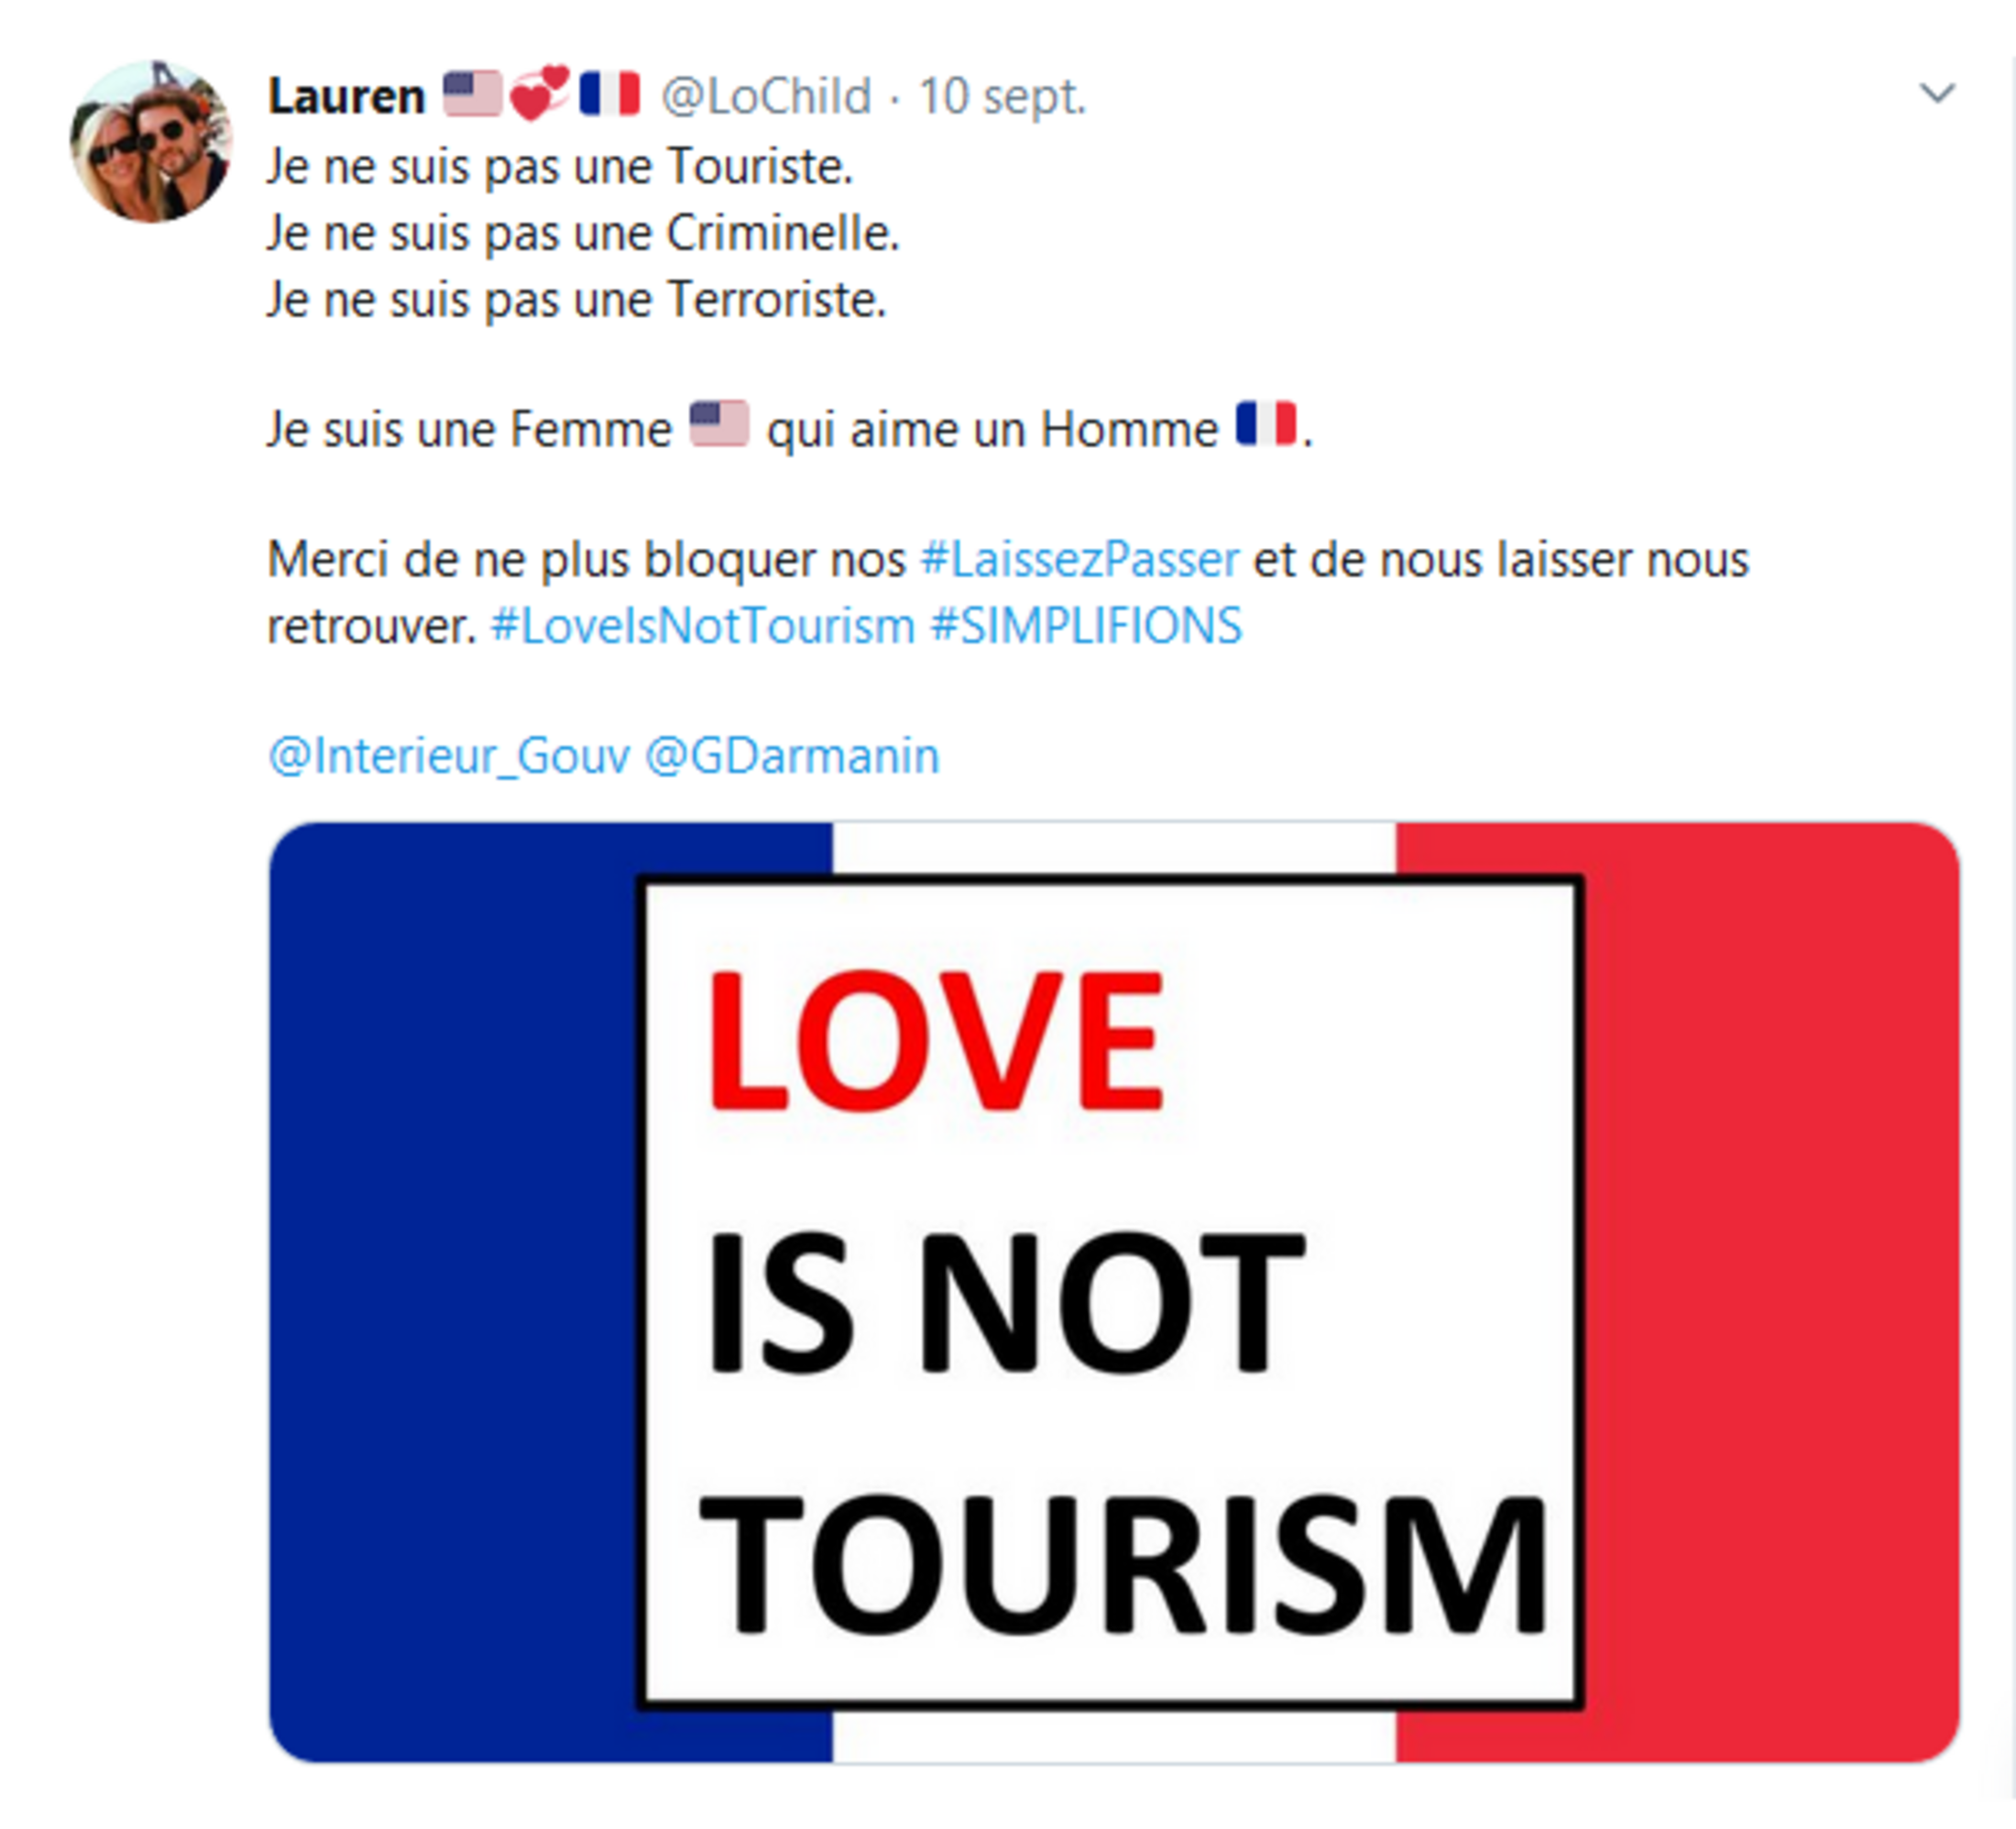Open the @GDarmanin mention
This screenshot has height=1829, width=2016.
pos(792,756)
